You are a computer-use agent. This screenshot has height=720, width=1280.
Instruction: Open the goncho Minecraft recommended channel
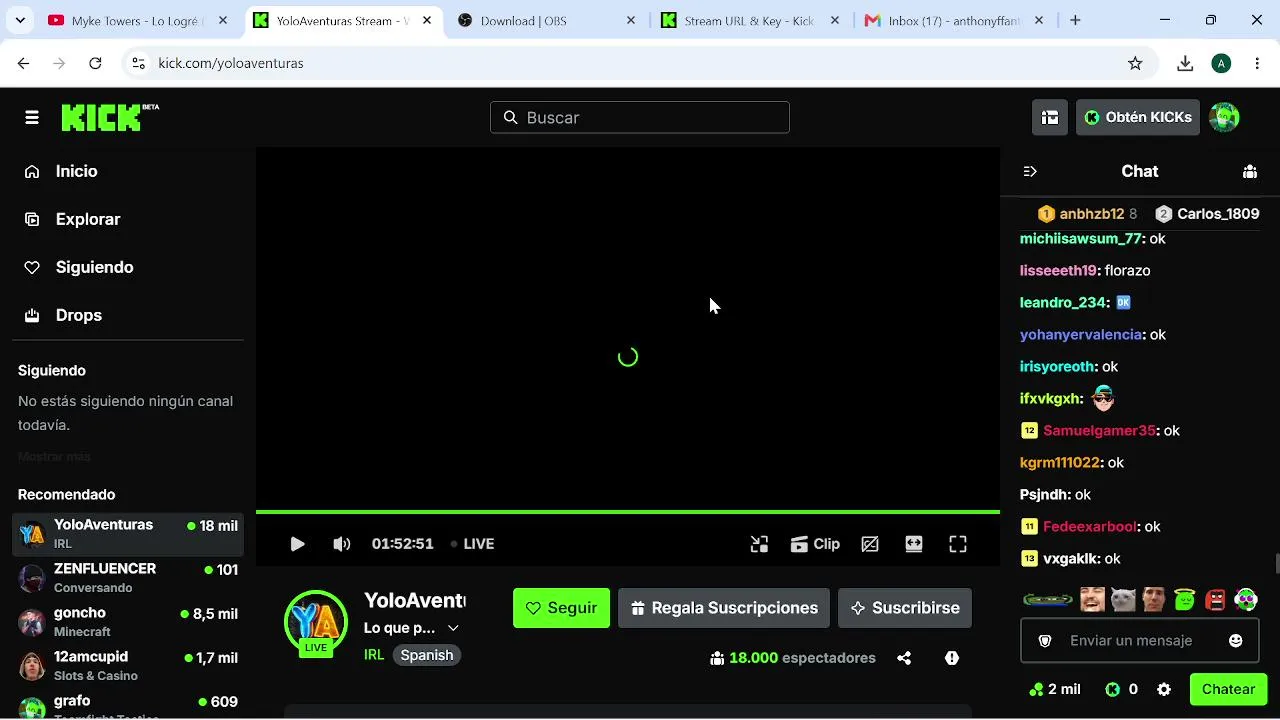(x=128, y=622)
